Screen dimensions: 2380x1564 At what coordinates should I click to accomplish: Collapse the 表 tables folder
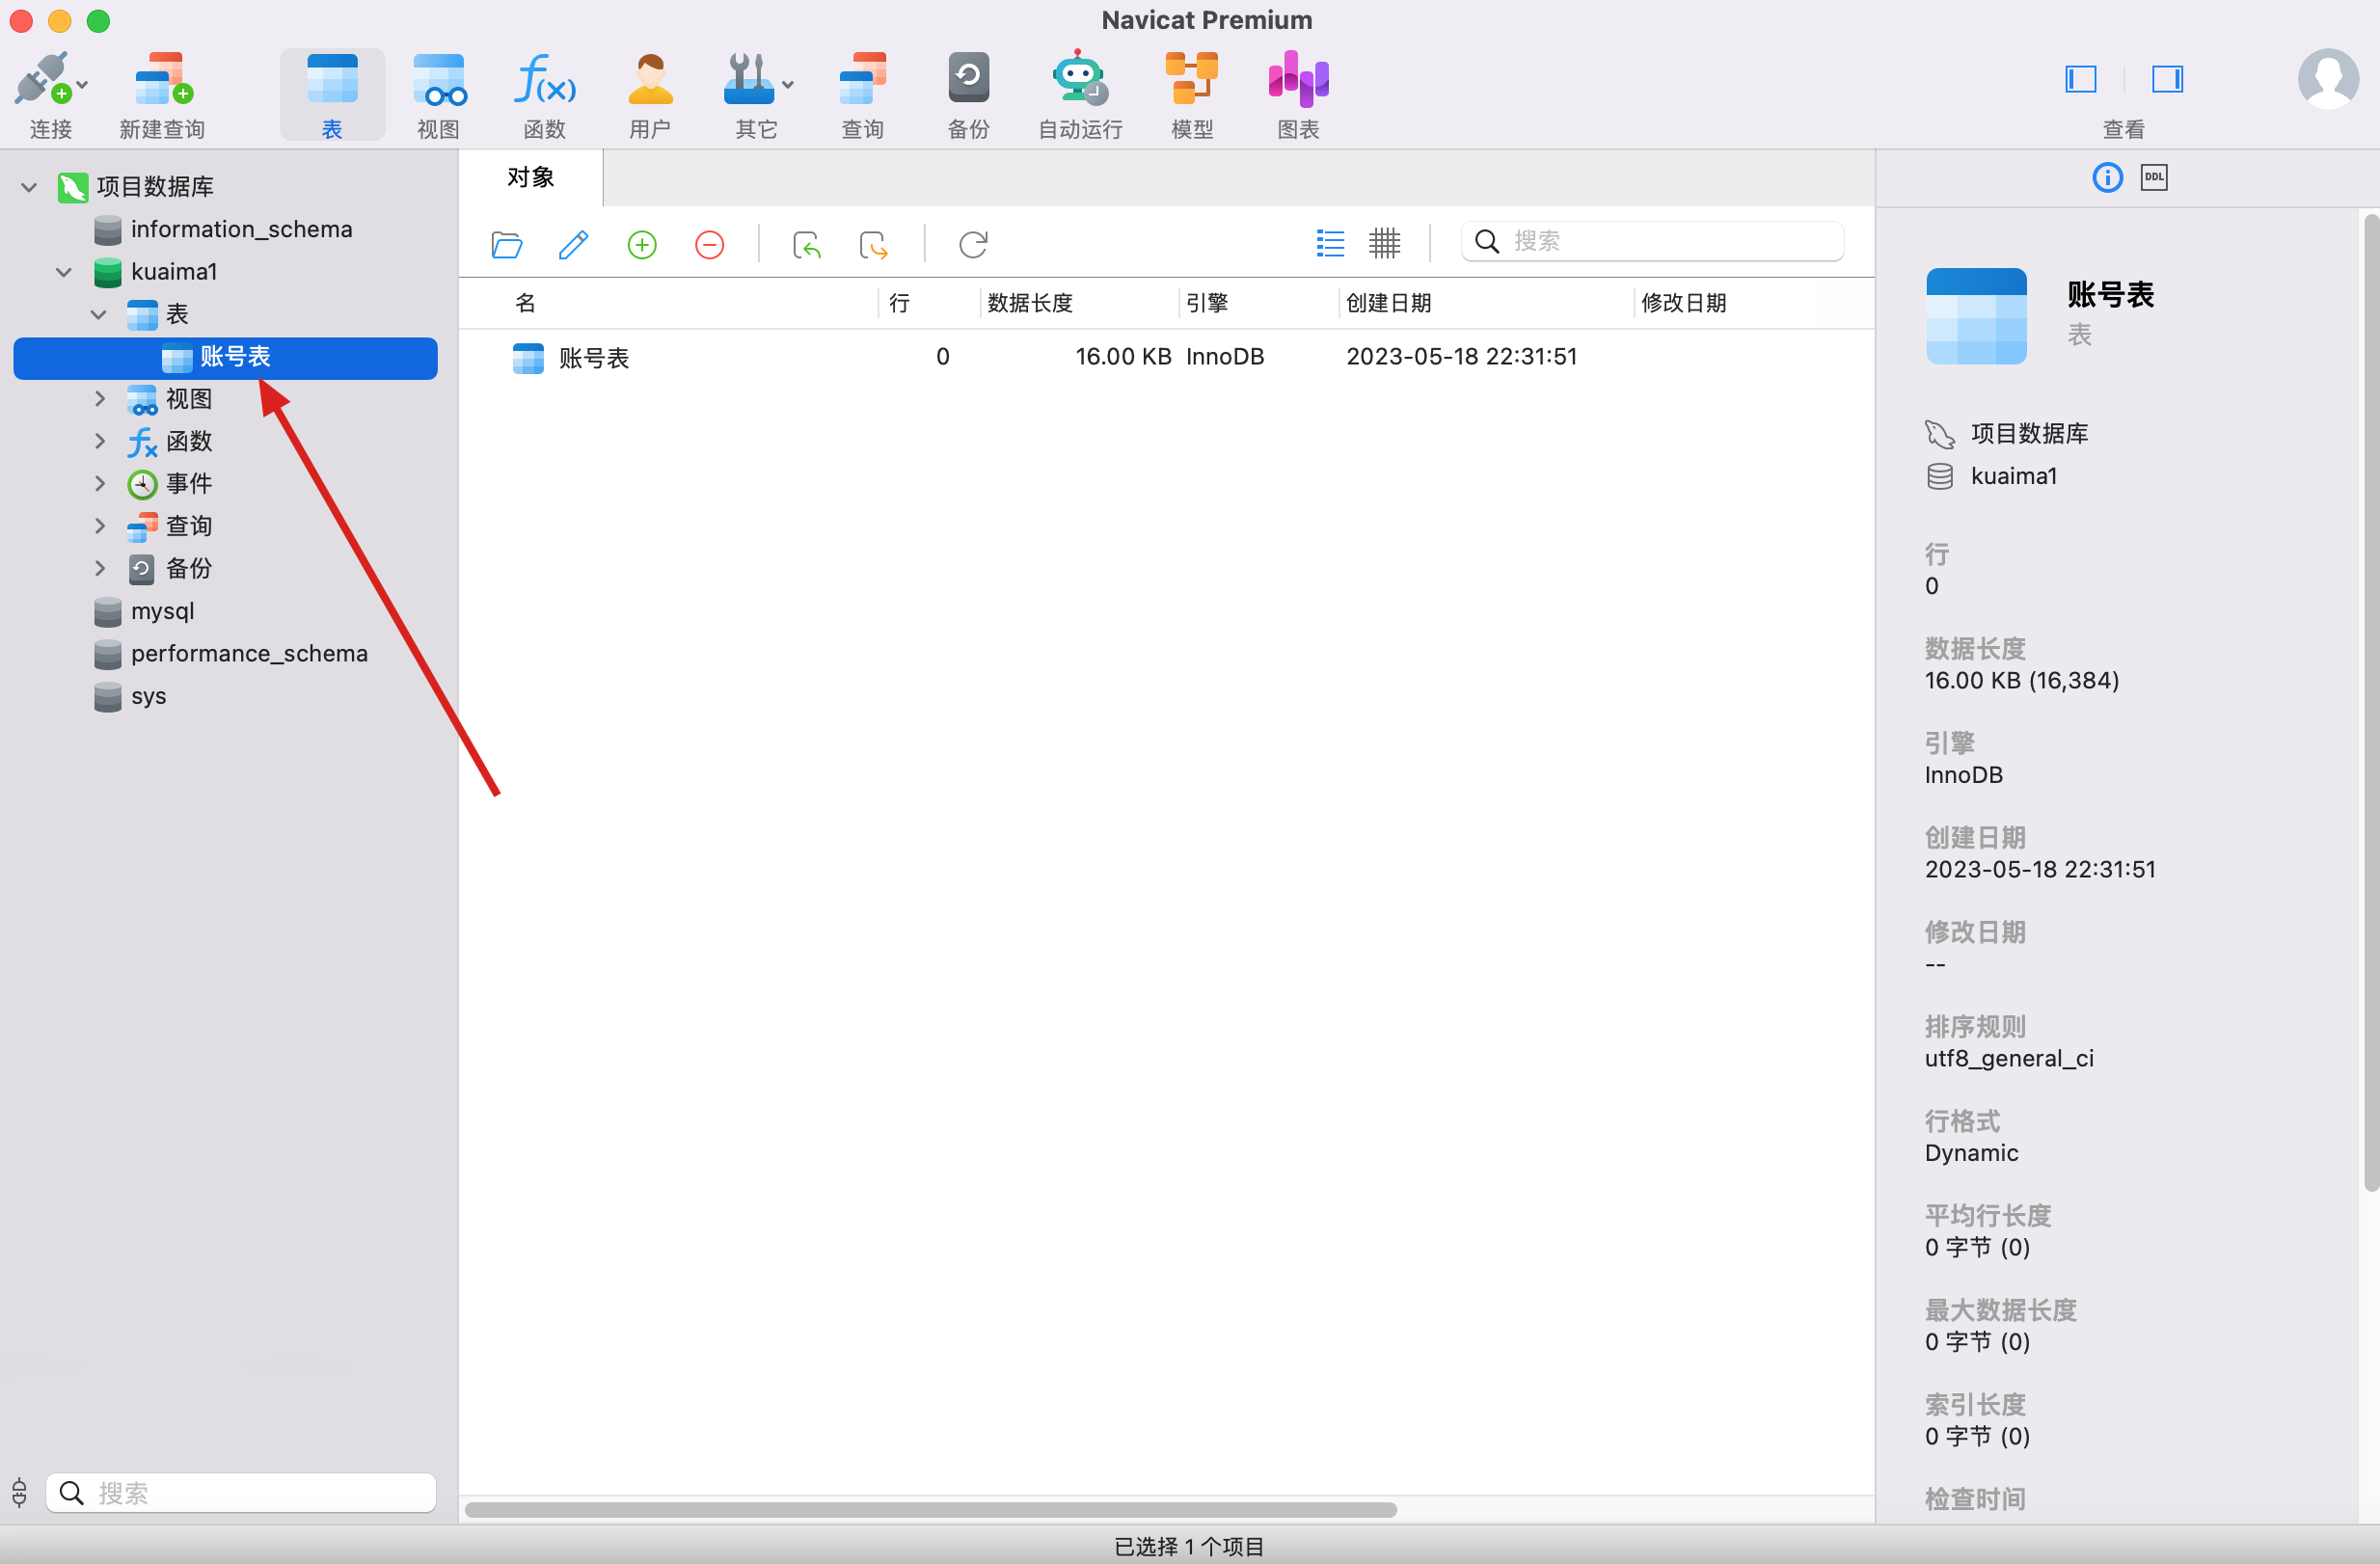point(99,314)
